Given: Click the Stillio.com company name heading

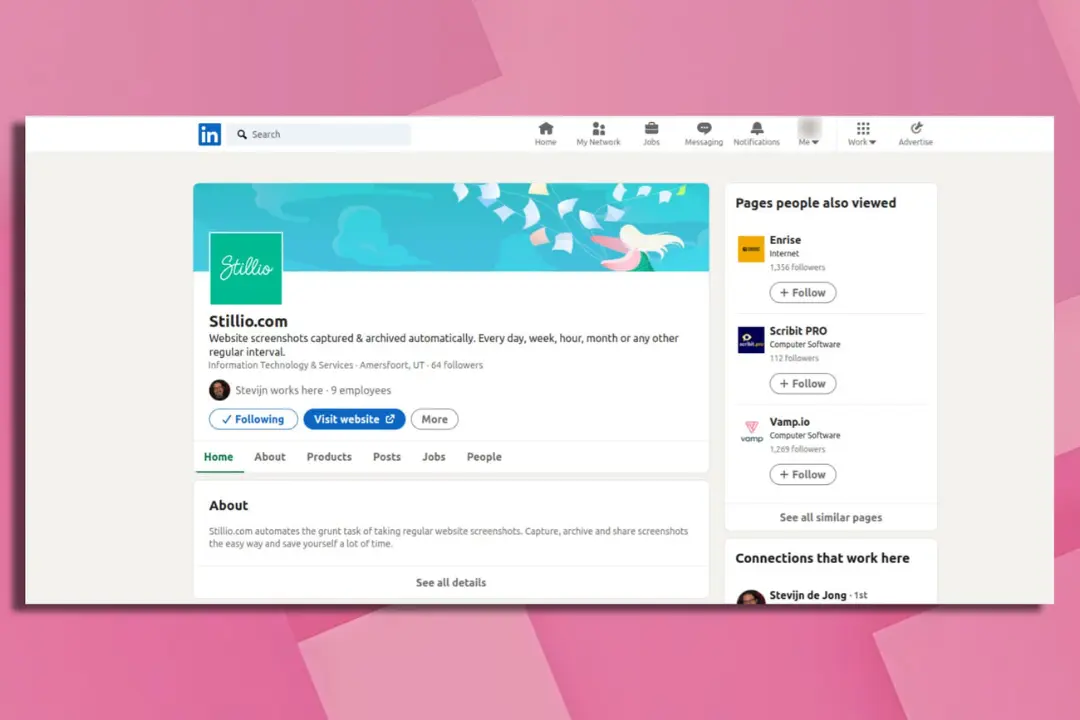Looking at the screenshot, I should point(248,321).
